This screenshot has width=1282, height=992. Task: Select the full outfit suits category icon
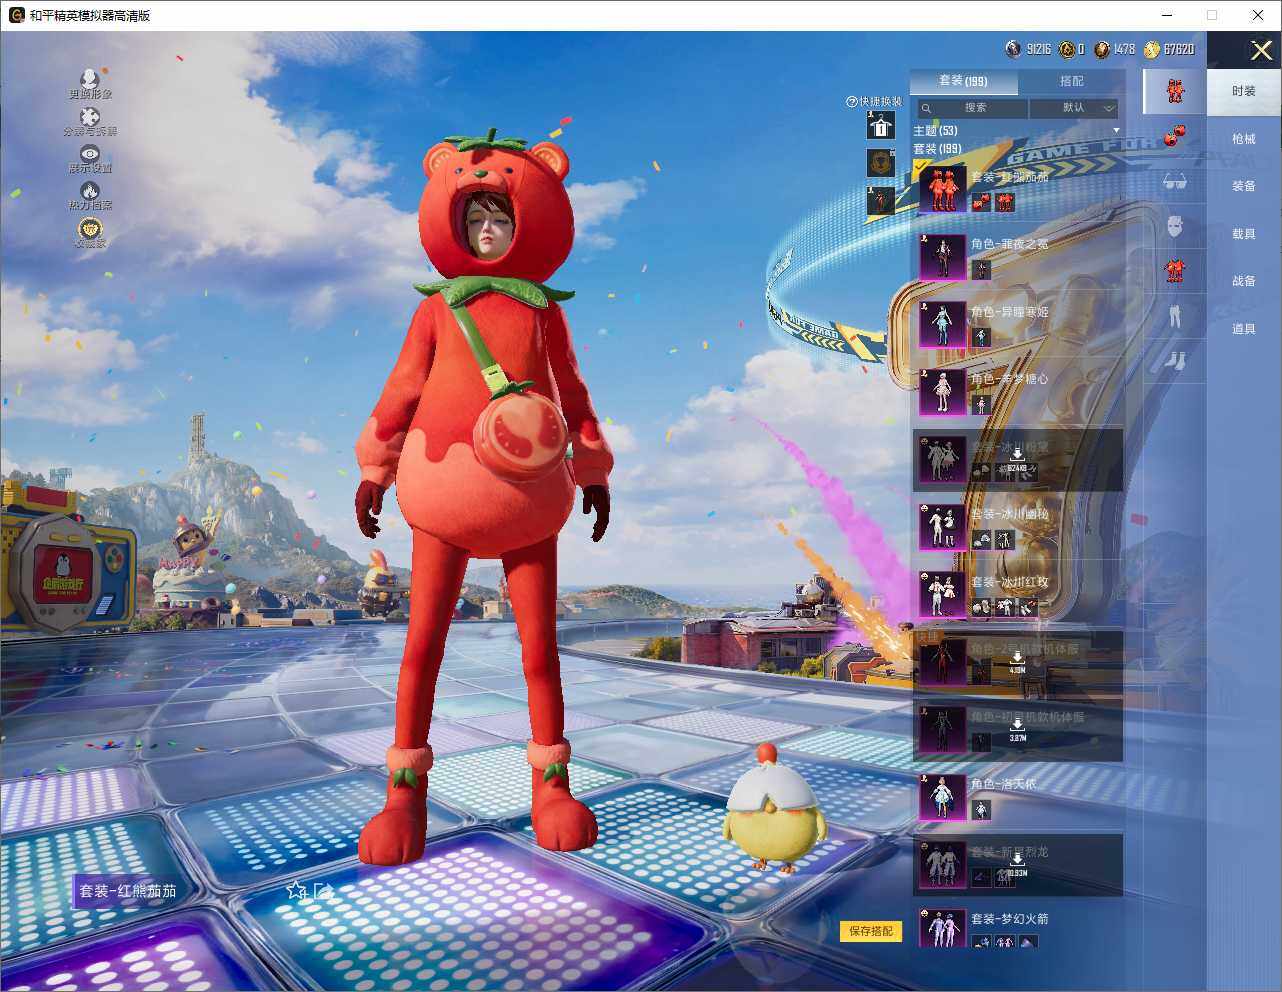pyautogui.click(x=1175, y=91)
